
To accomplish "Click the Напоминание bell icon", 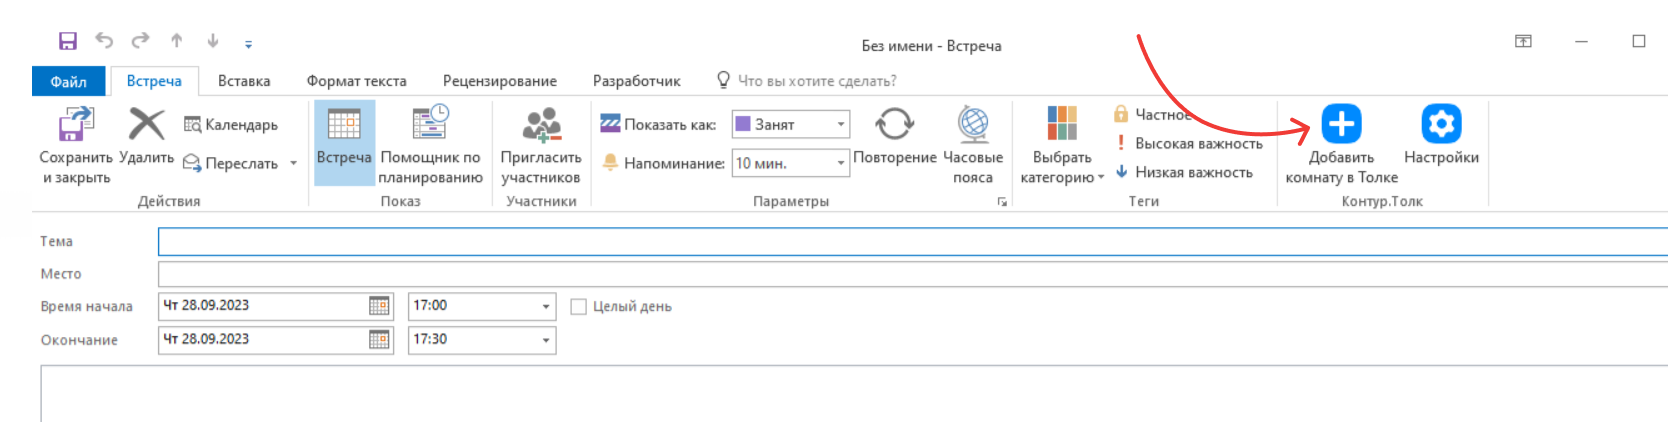I will coord(610,162).
